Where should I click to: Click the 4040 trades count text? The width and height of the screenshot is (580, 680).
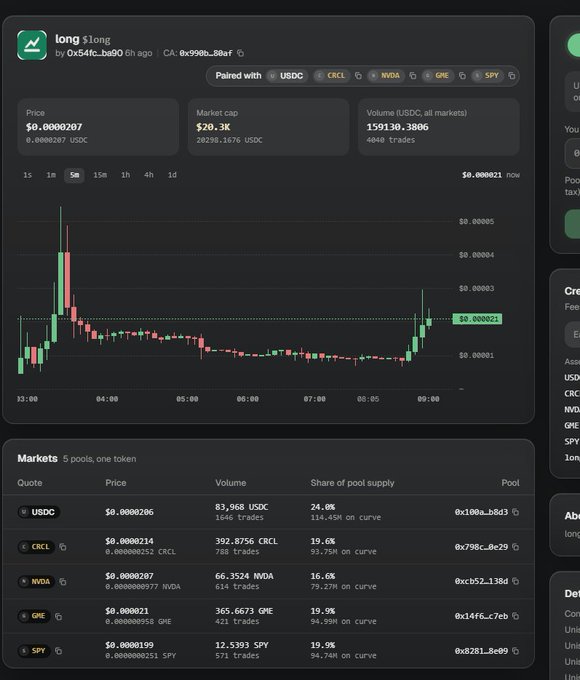point(390,140)
